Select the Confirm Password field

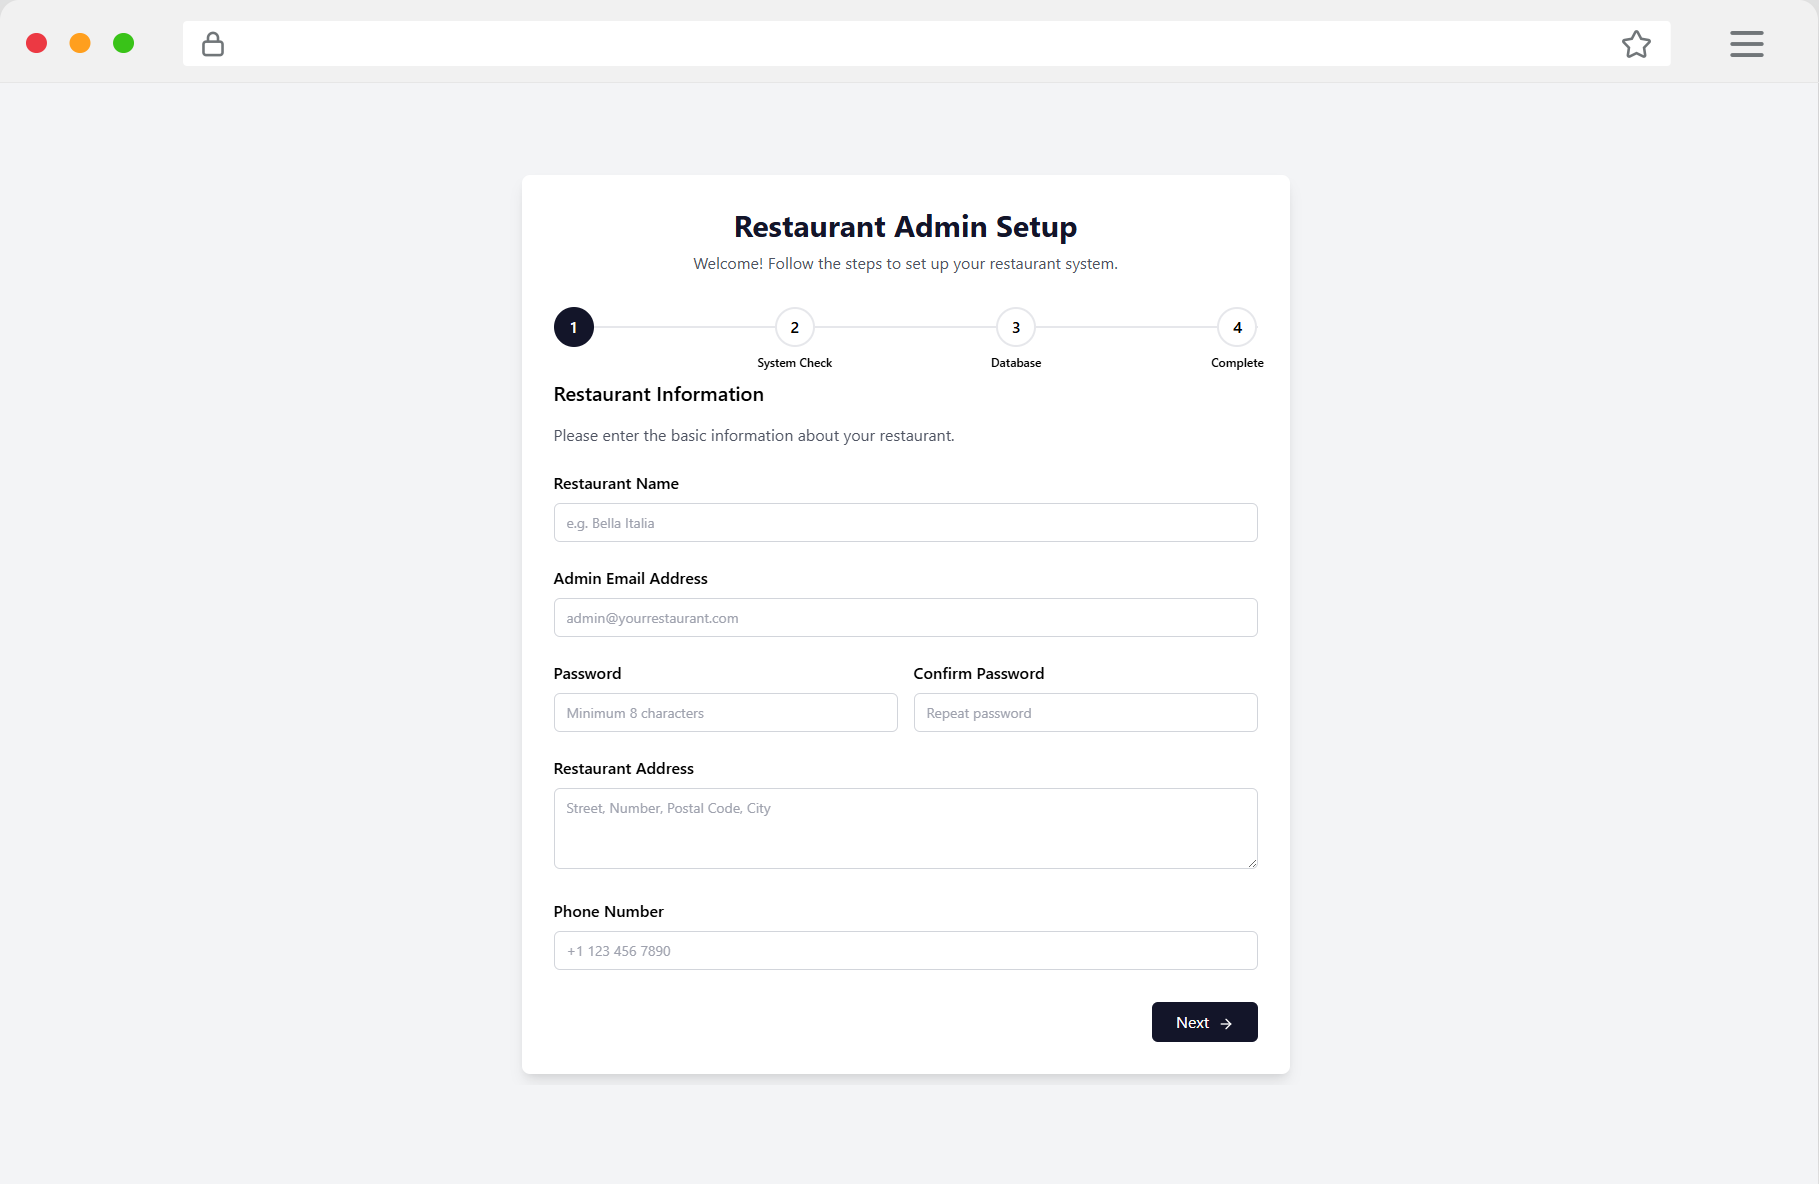[x=1085, y=713]
